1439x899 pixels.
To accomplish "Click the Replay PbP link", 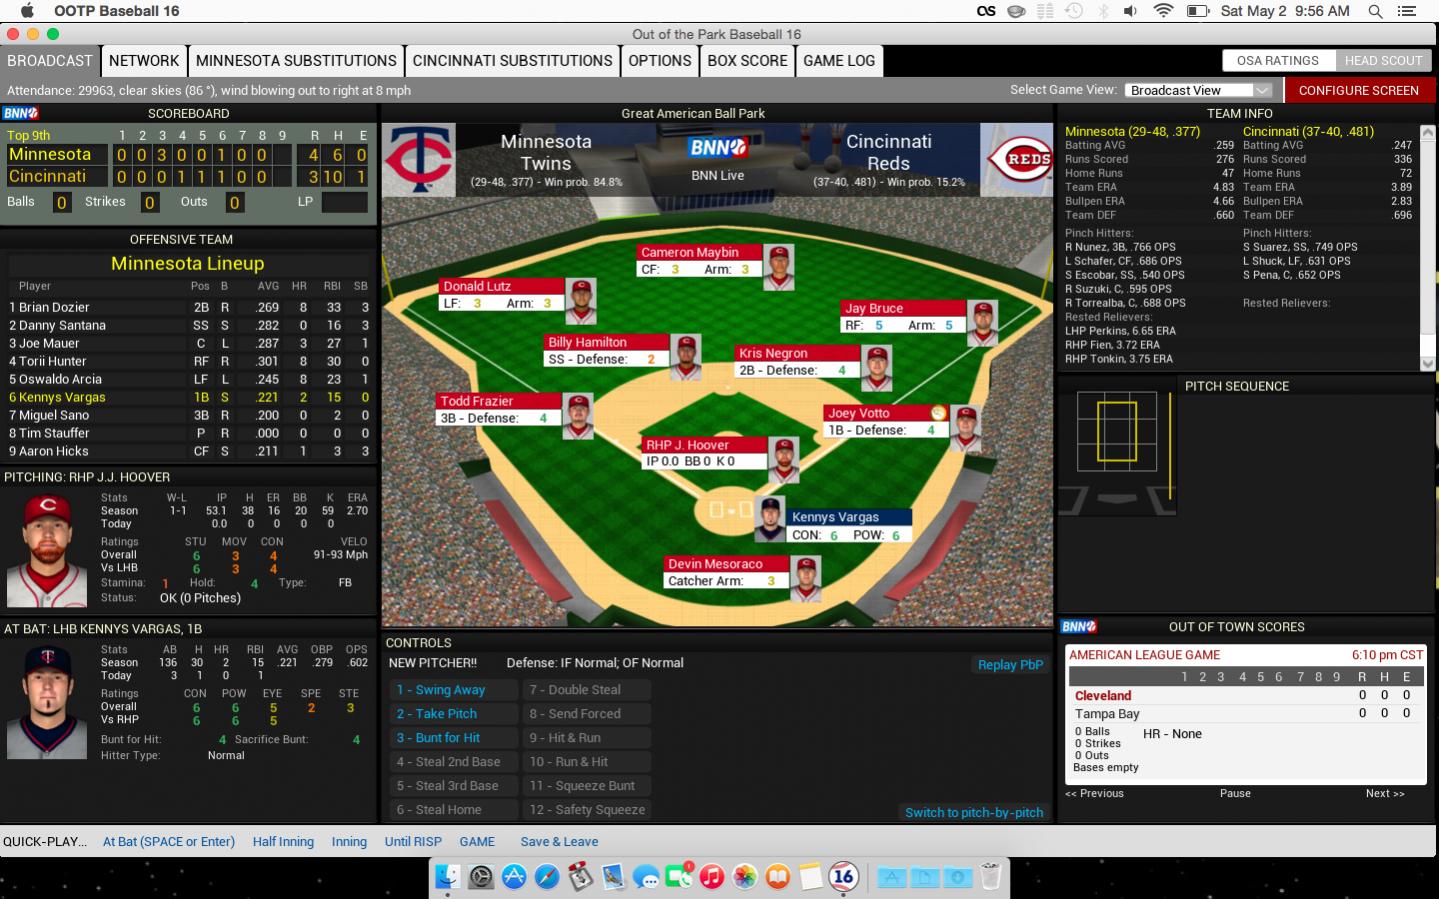I will (1009, 664).
